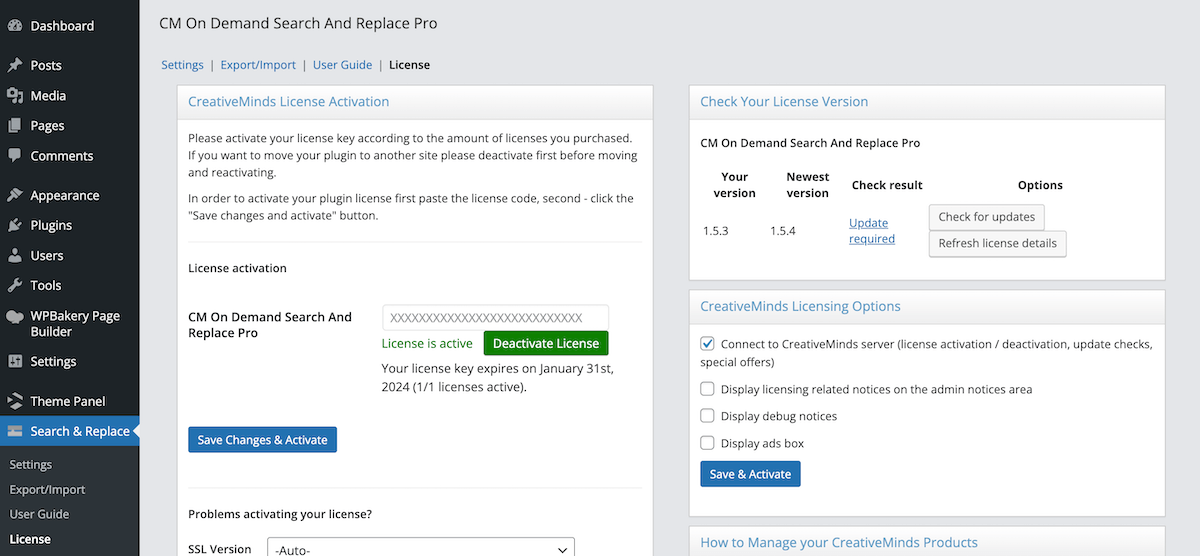Switch to the Settings tab link at top
Image resolution: width=1200 pixels, height=556 pixels.
point(183,65)
